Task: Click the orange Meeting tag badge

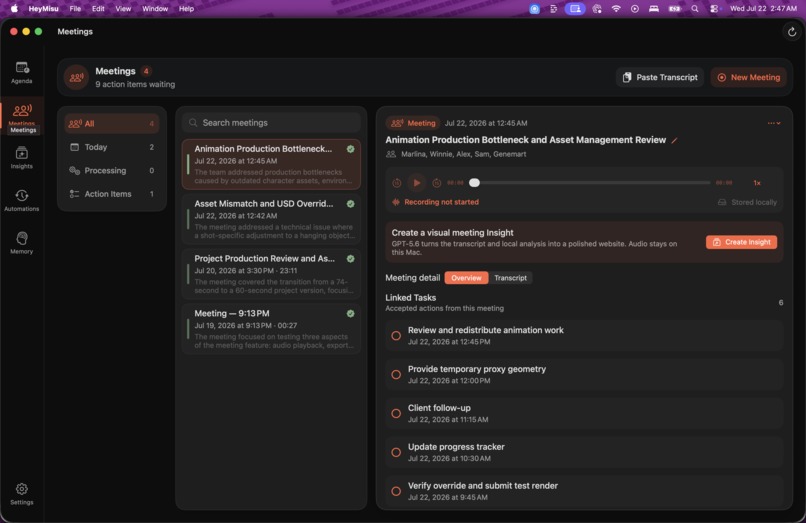Action: pos(413,123)
